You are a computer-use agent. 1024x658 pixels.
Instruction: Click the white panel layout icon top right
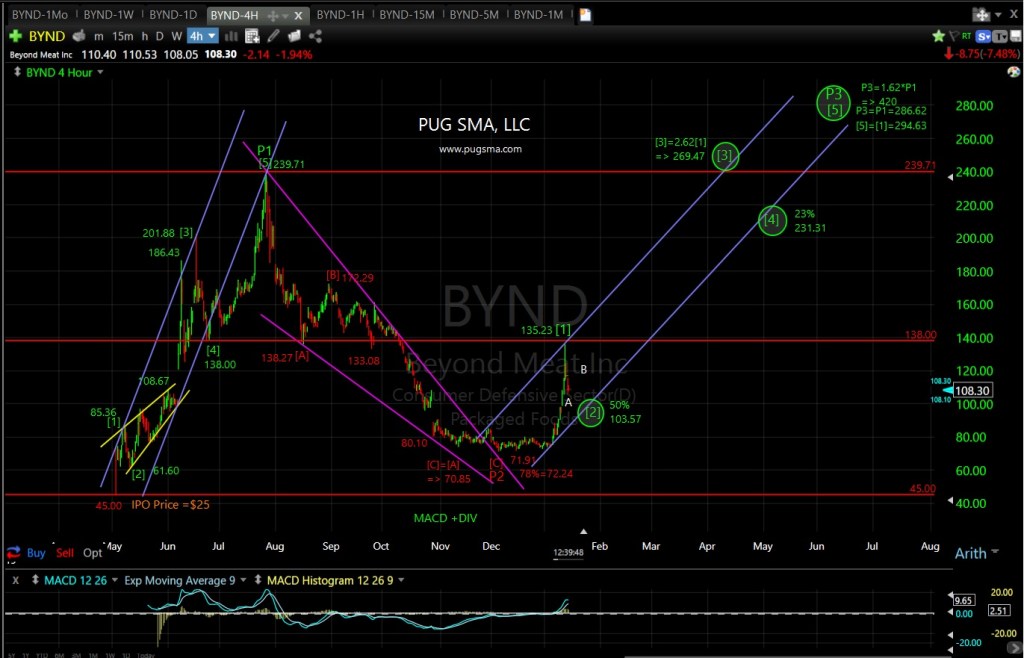click(1016, 37)
